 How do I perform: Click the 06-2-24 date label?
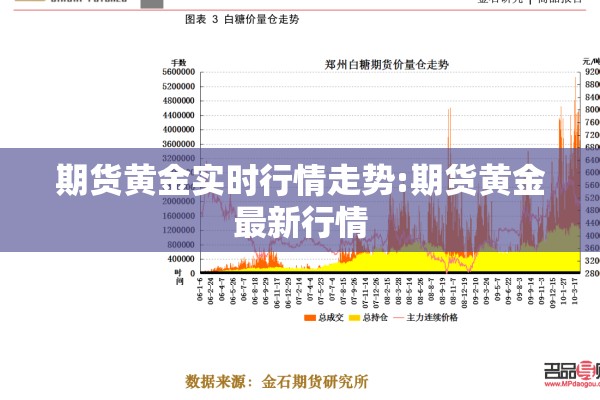point(210,291)
